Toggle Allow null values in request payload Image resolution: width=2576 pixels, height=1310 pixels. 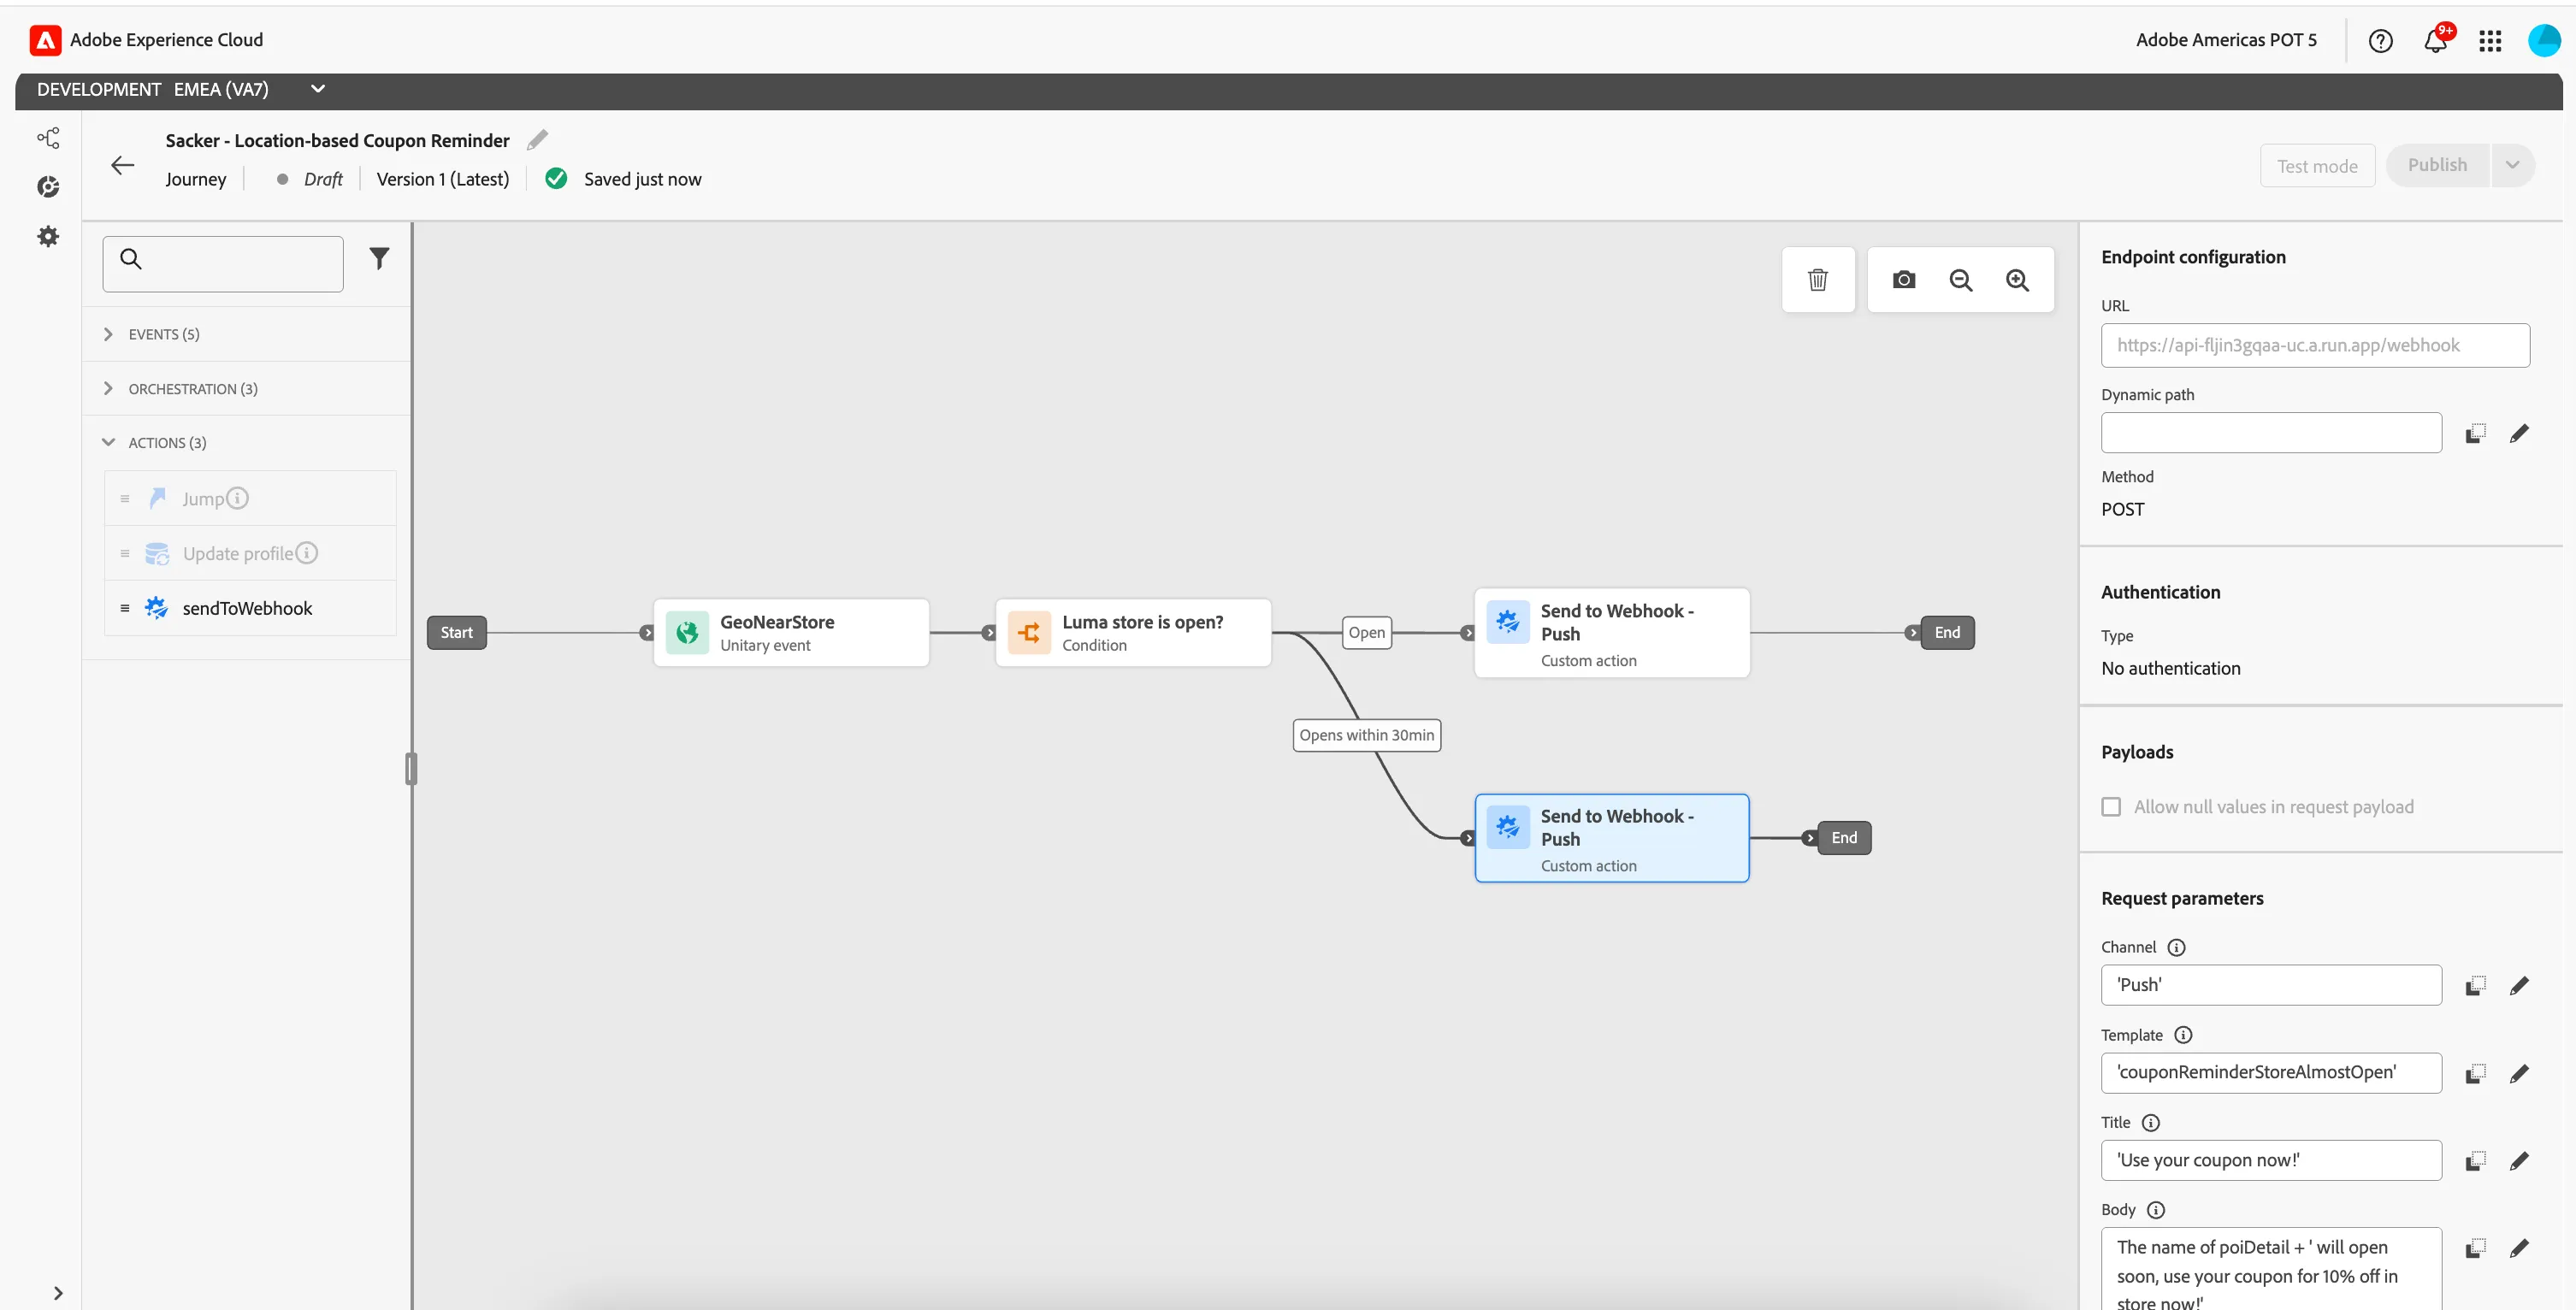2110,807
